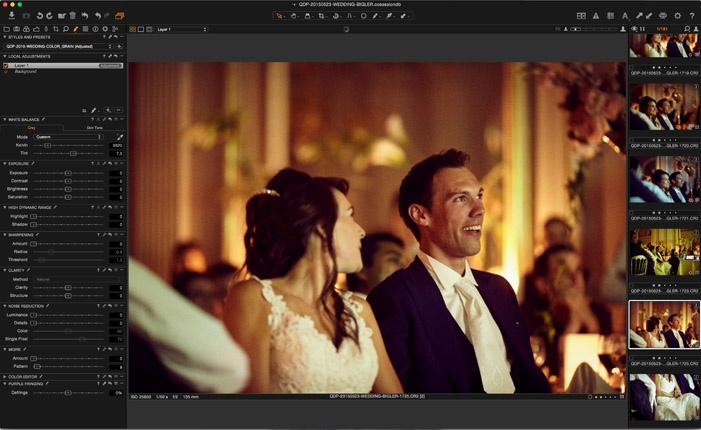701x430 pixels.
Task: Open the Output gear tool tab
Action: 105,29
